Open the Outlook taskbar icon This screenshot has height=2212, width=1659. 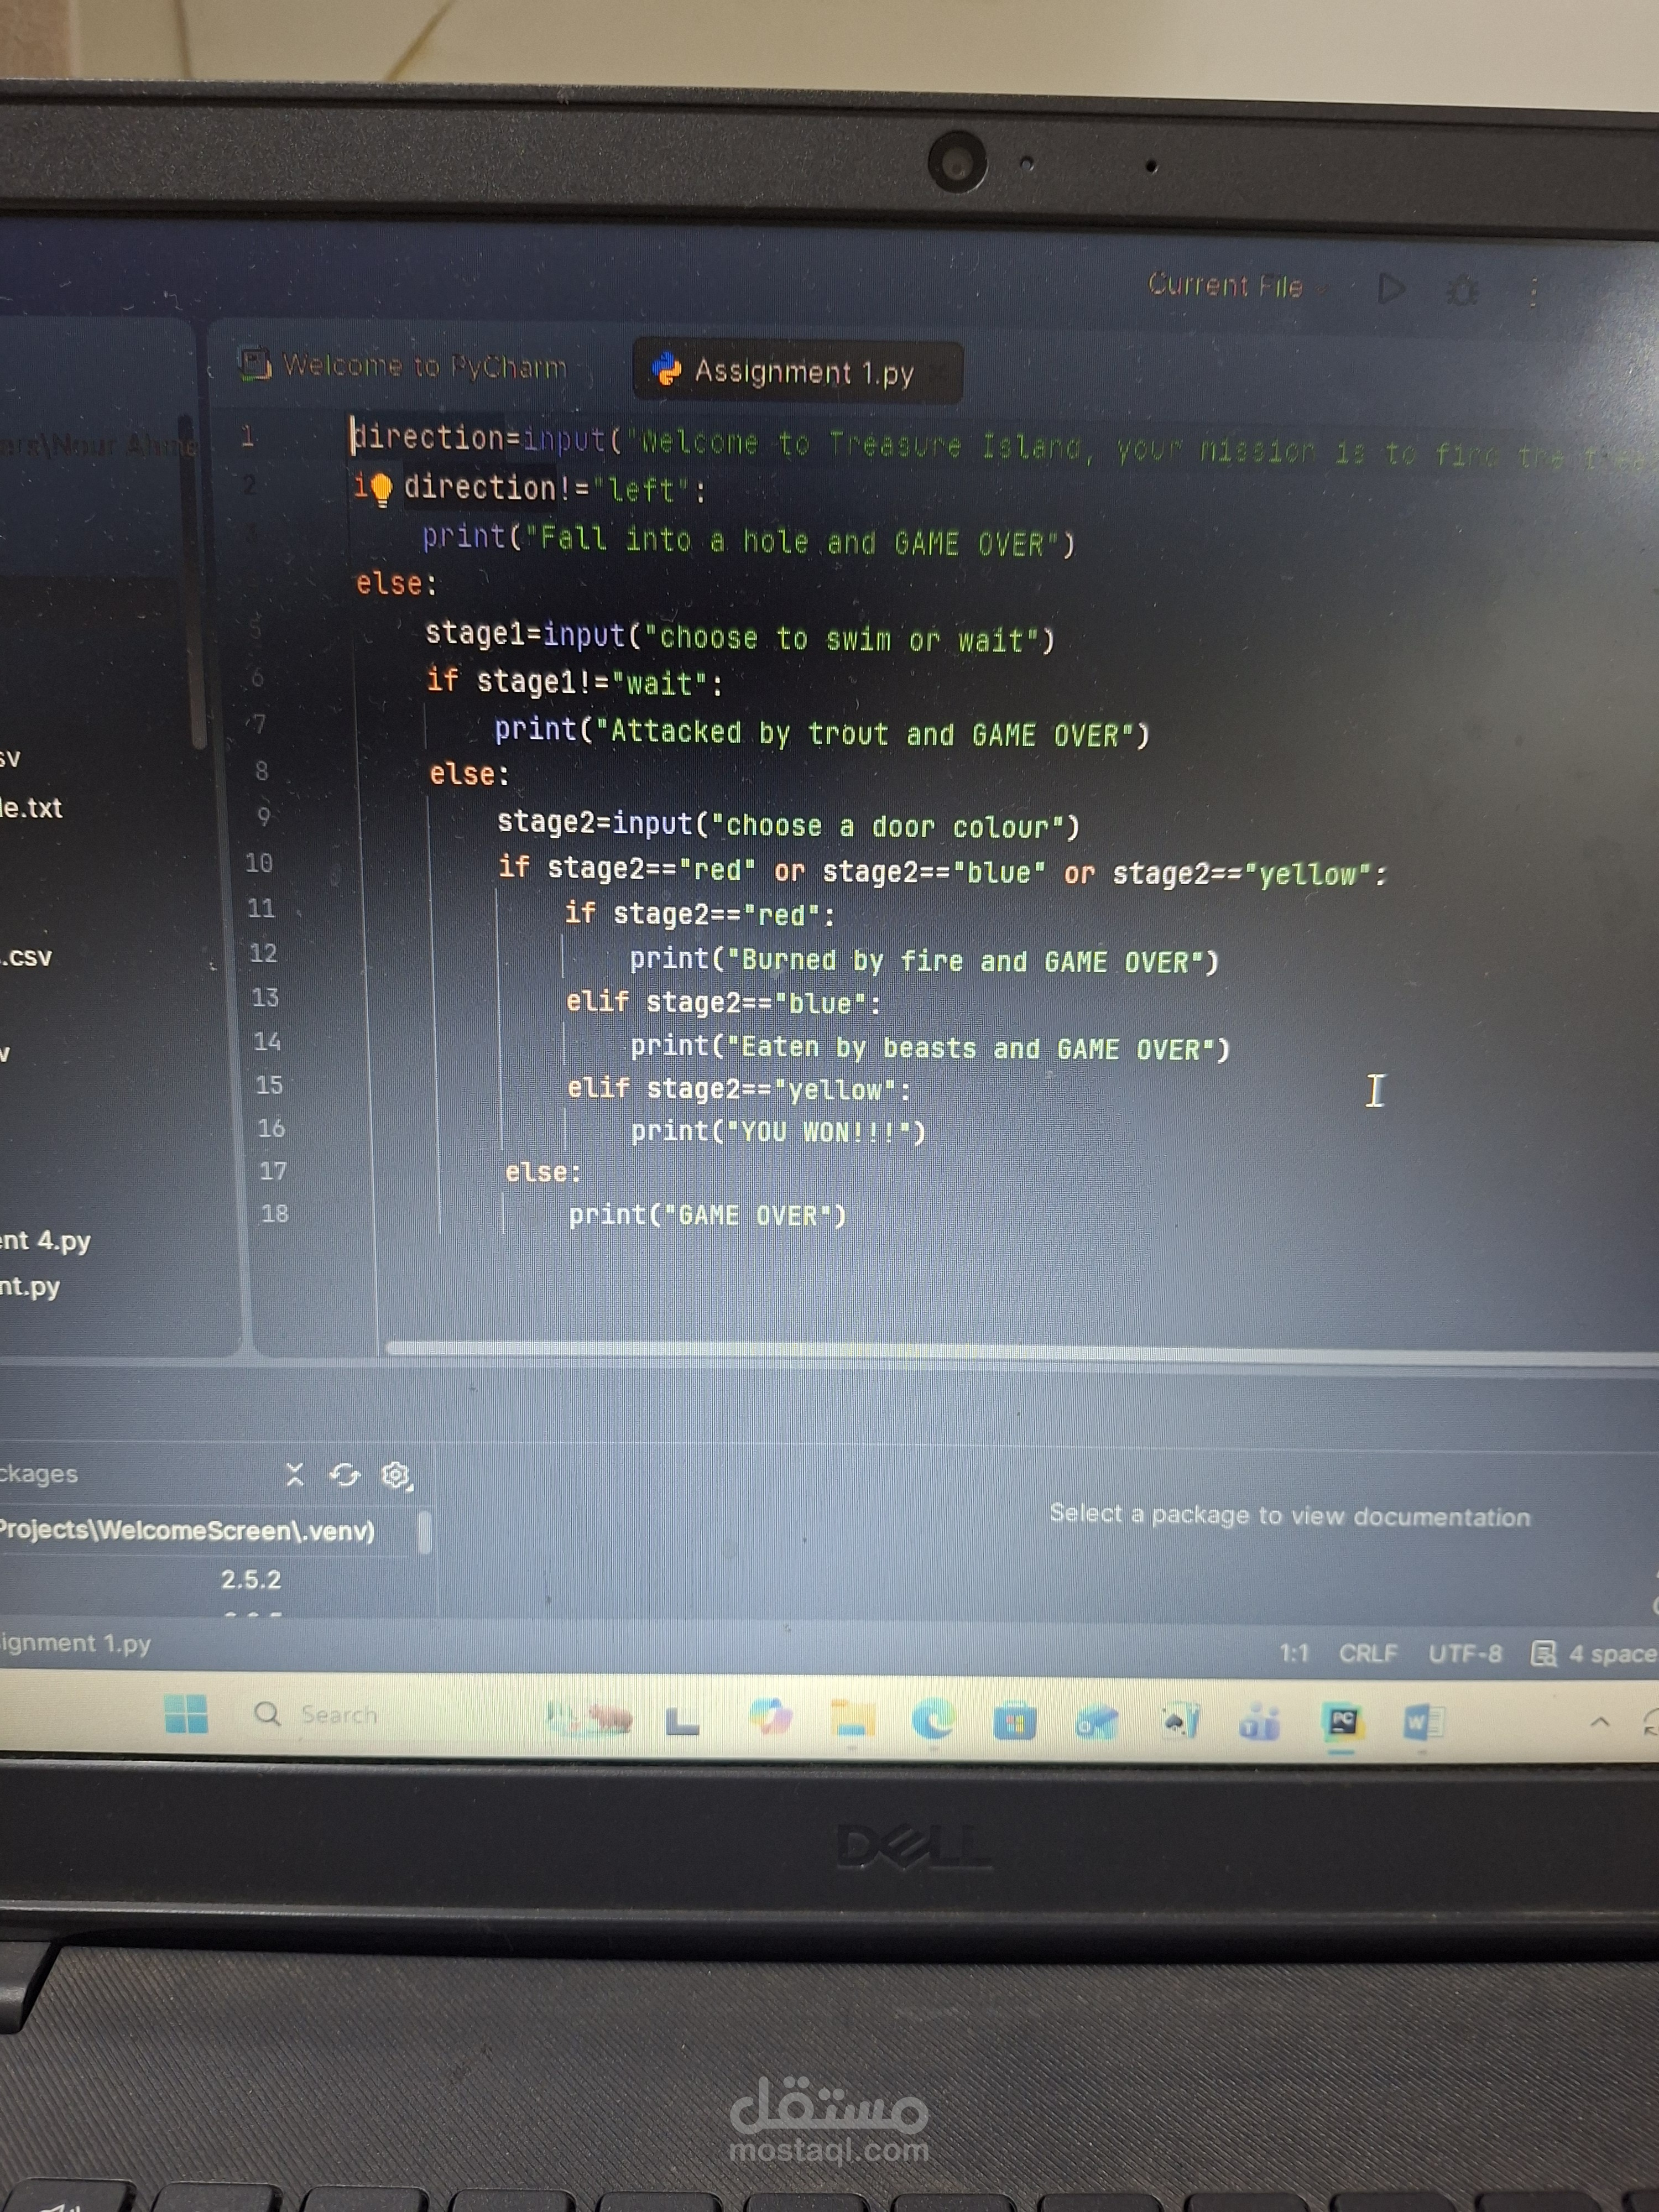click(1096, 1722)
